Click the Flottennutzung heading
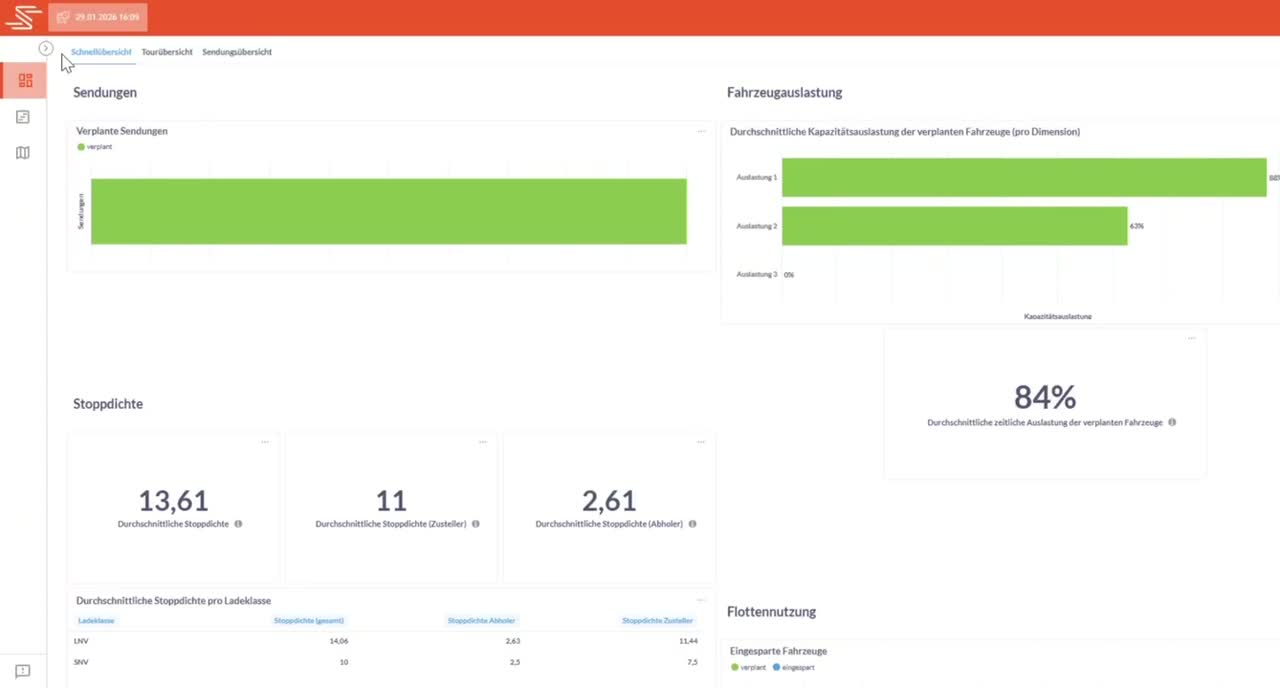This screenshot has width=1280, height=688. [x=772, y=611]
